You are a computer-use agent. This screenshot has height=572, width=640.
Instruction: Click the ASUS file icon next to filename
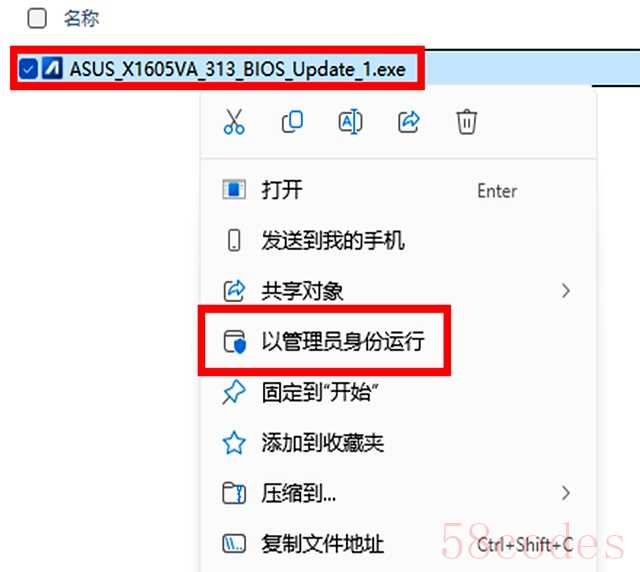tap(52, 68)
